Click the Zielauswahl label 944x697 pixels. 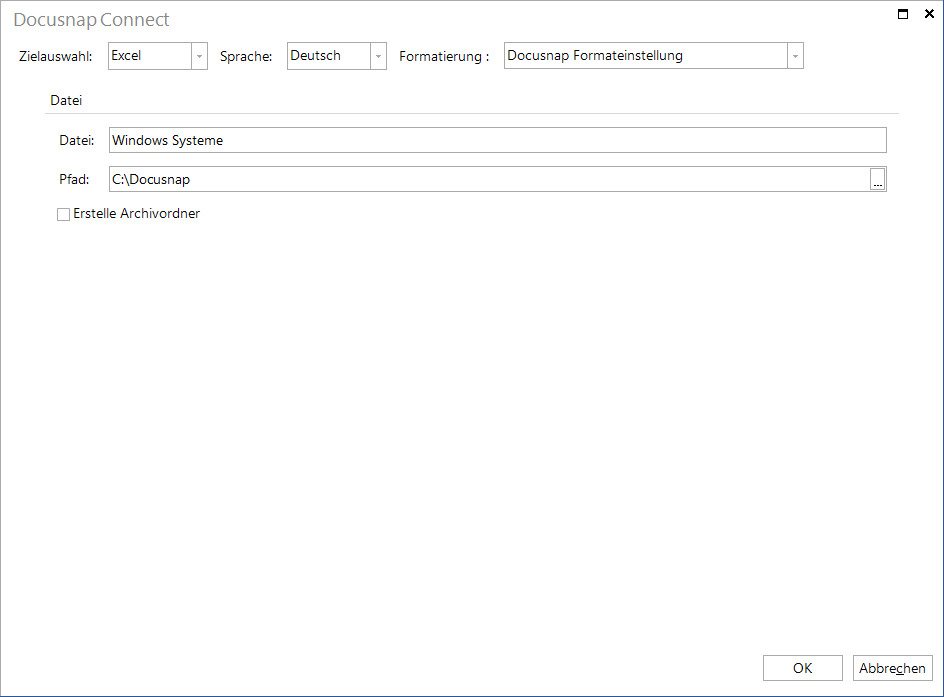point(55,57)
